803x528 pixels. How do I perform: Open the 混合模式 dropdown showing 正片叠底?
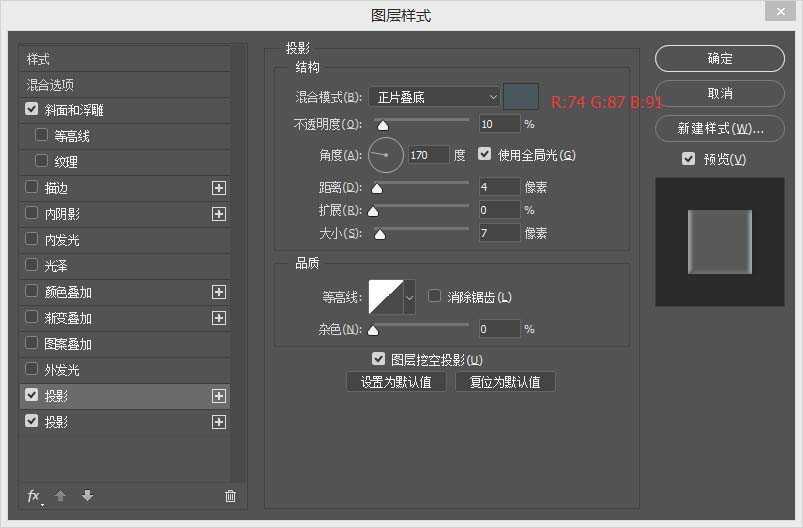pyautogui.click(x=434, y=97)
